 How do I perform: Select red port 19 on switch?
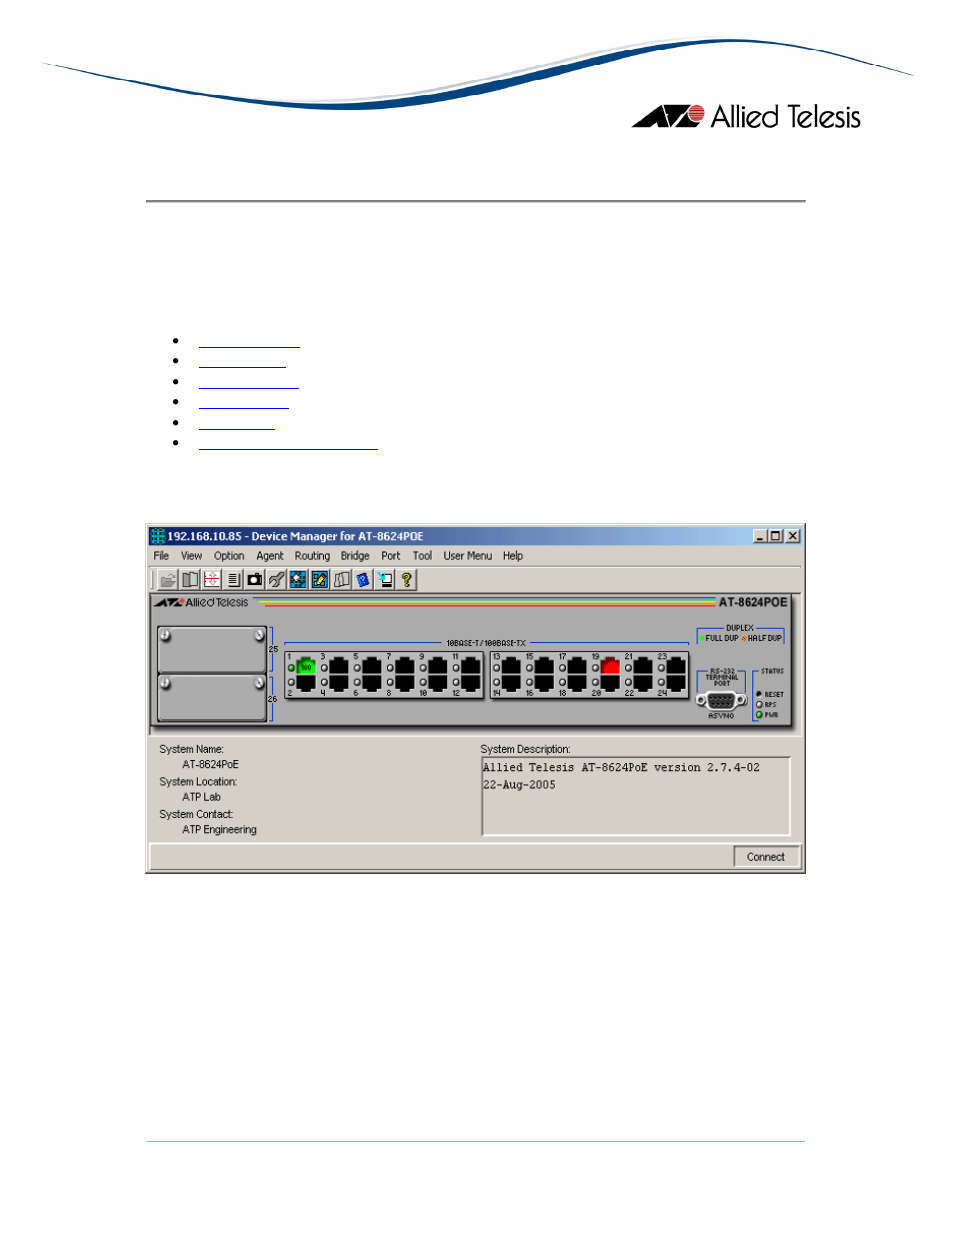pyautogui.click(x=610, y=666)
